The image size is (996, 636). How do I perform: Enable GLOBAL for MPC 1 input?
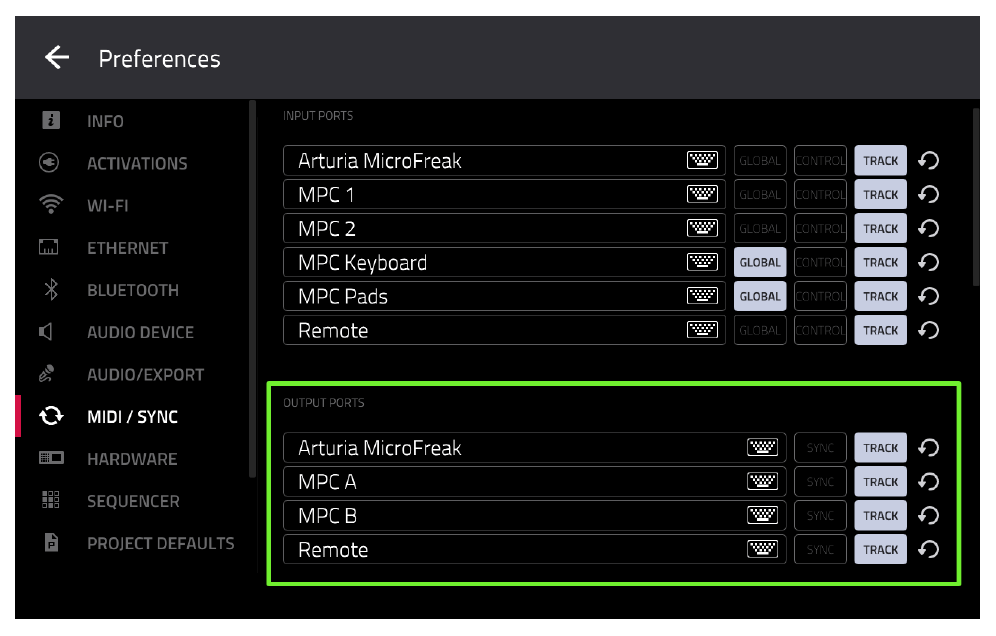click(x=760, y=194)
